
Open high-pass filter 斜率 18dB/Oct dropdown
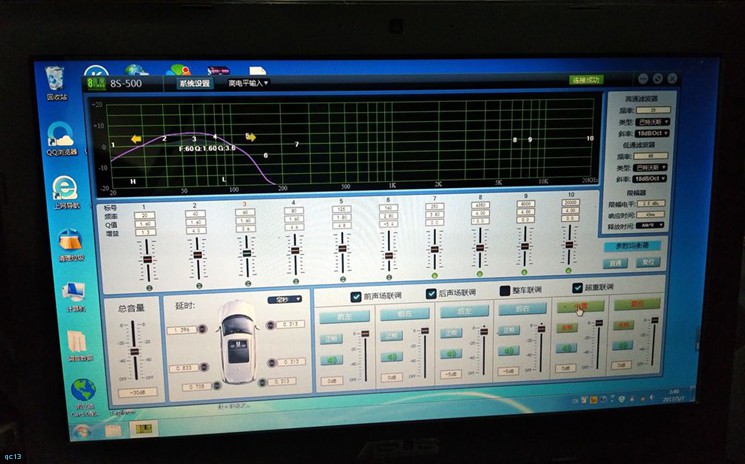(x=652, y=133)
